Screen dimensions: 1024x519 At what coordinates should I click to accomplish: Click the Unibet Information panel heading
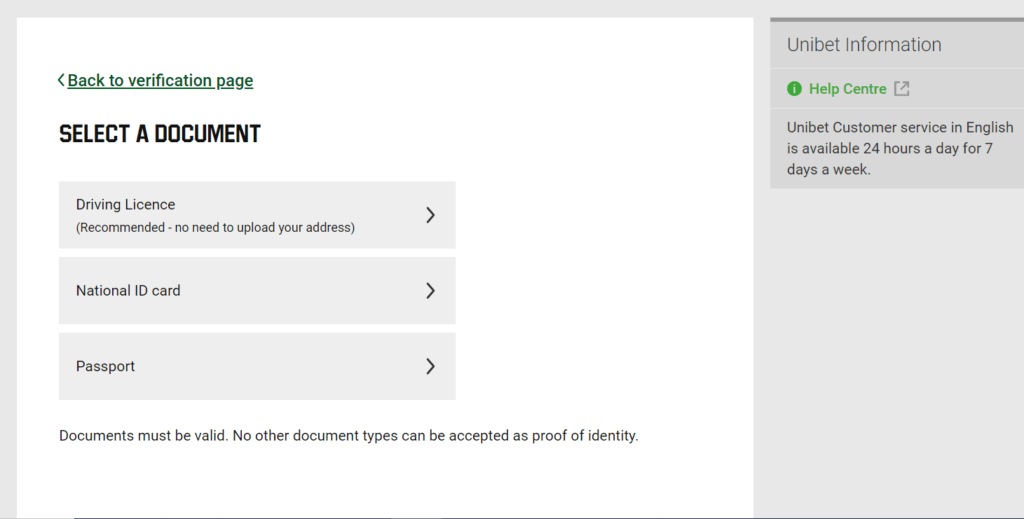pyautogui.click(x=864, y=45)
